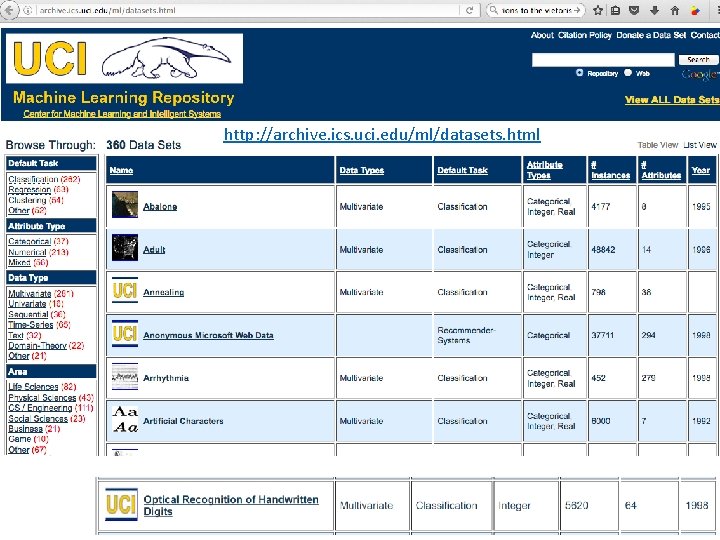Click the UCI icon beside Anonymous Microsoft Web Data

pyautogui.click(x=125, y=333)
